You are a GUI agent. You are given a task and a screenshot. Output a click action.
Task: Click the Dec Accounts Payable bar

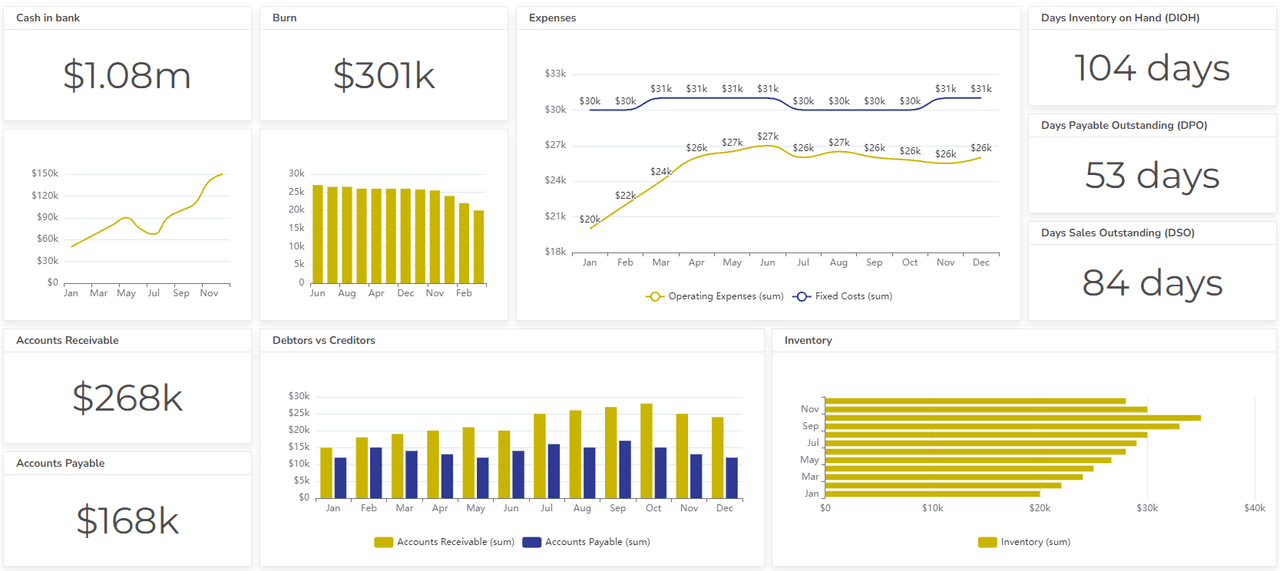pyautogui.click(x=732, y=478)
